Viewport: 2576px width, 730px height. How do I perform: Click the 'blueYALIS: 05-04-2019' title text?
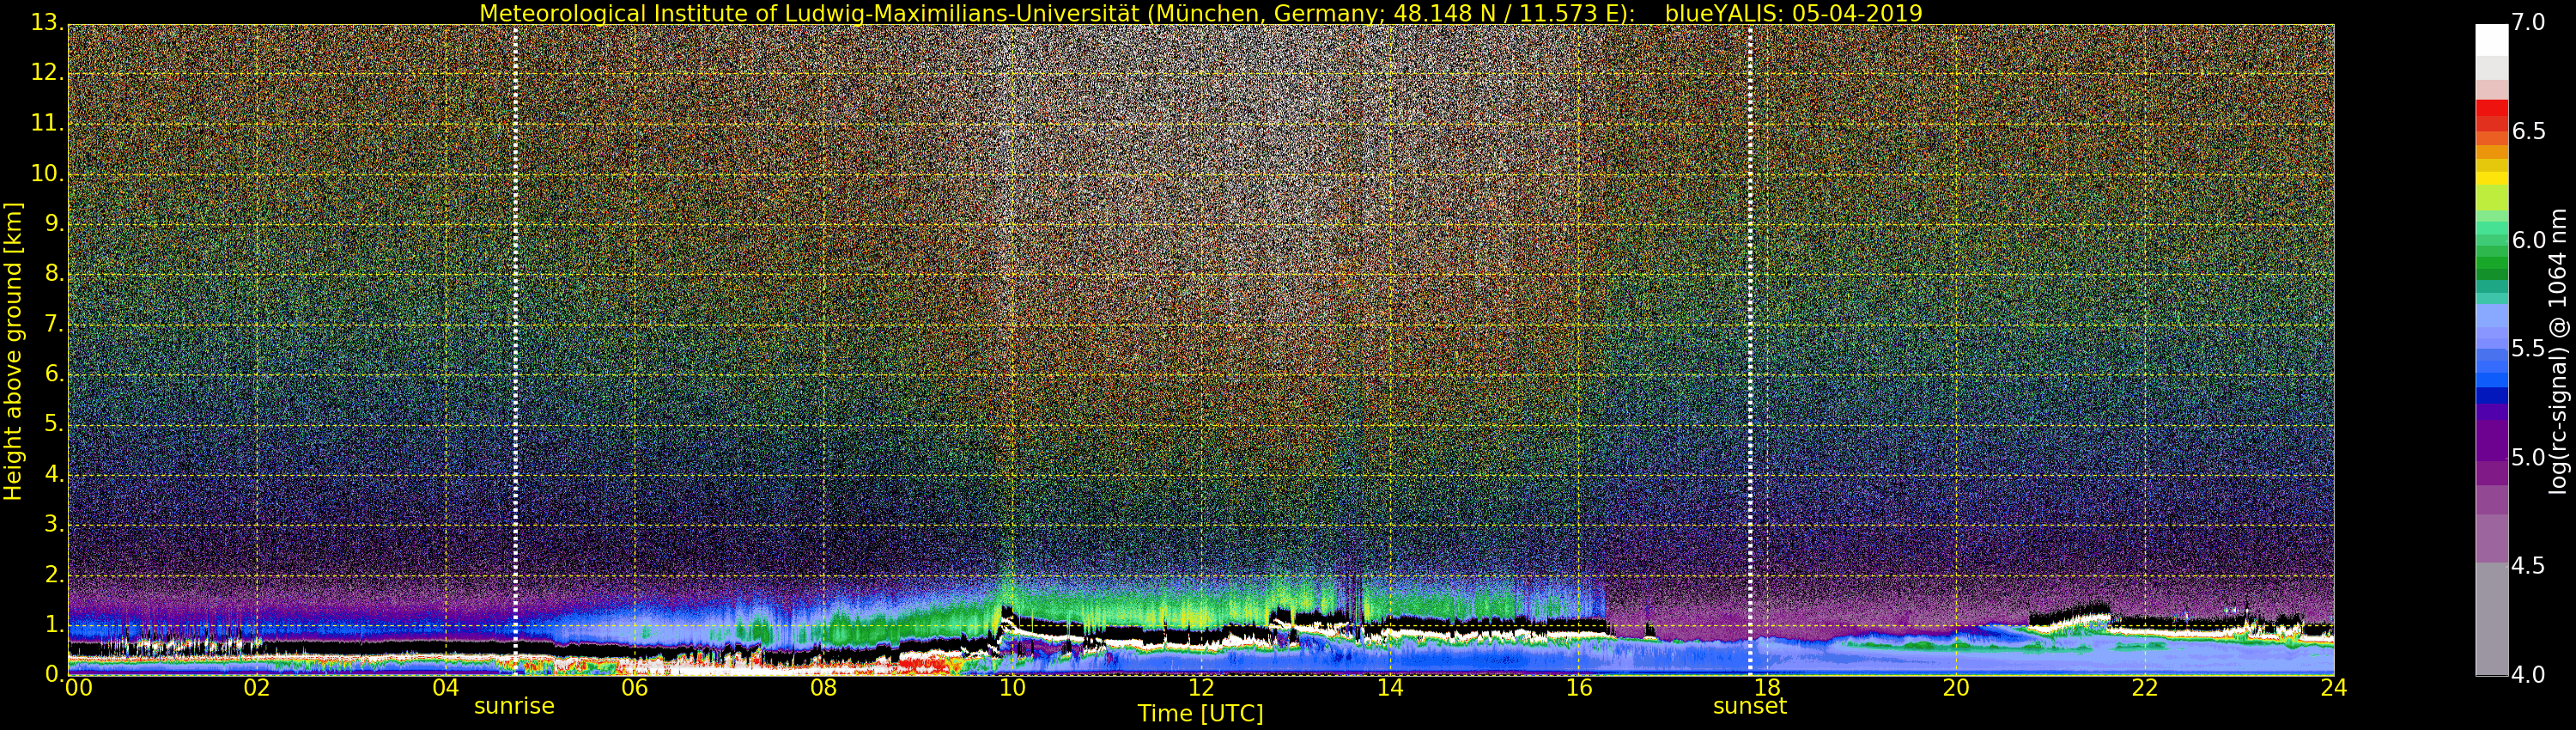[x=1793, y=13]
